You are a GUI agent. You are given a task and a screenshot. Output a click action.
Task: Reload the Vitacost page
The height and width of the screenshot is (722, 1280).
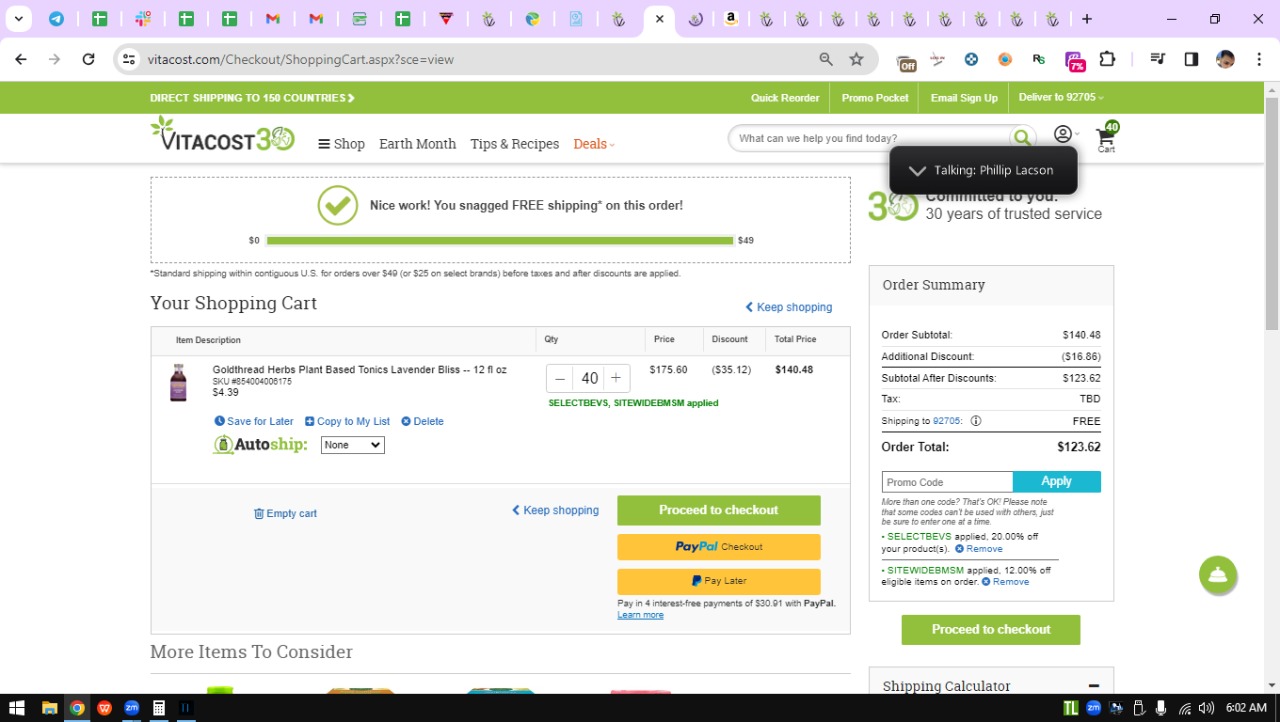point(88,59)
